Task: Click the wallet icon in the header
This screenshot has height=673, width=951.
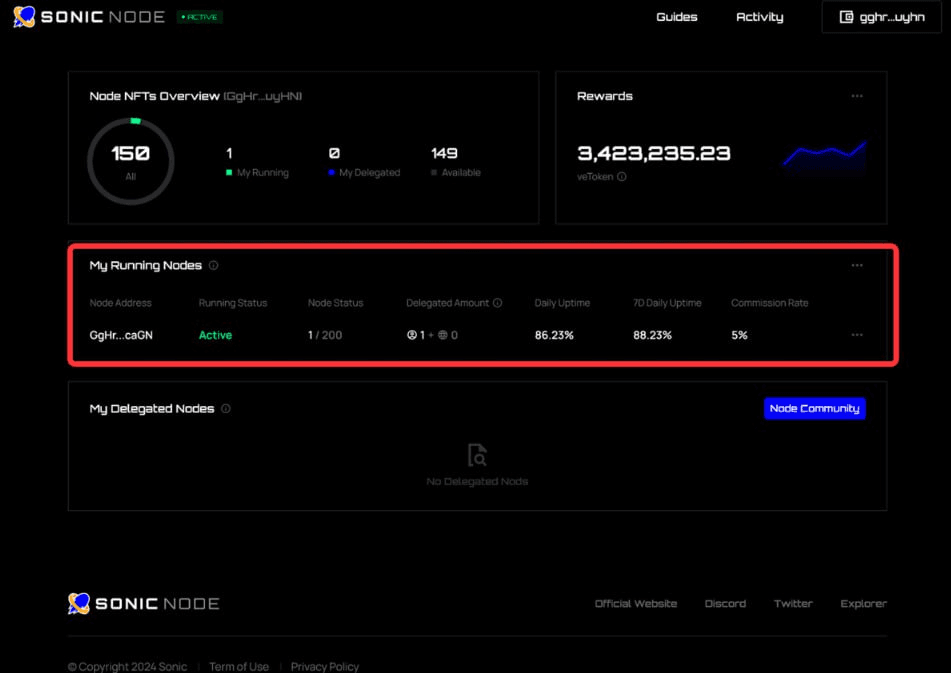Action: [846, 17]
